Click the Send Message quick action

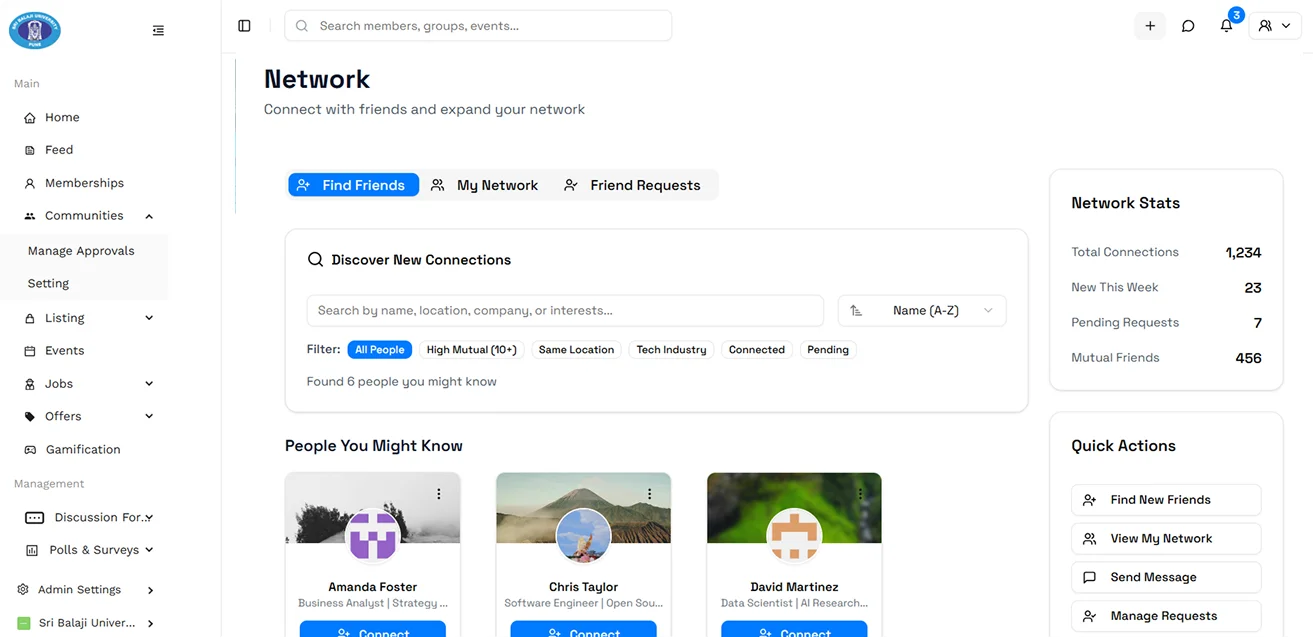(1165, 578)
